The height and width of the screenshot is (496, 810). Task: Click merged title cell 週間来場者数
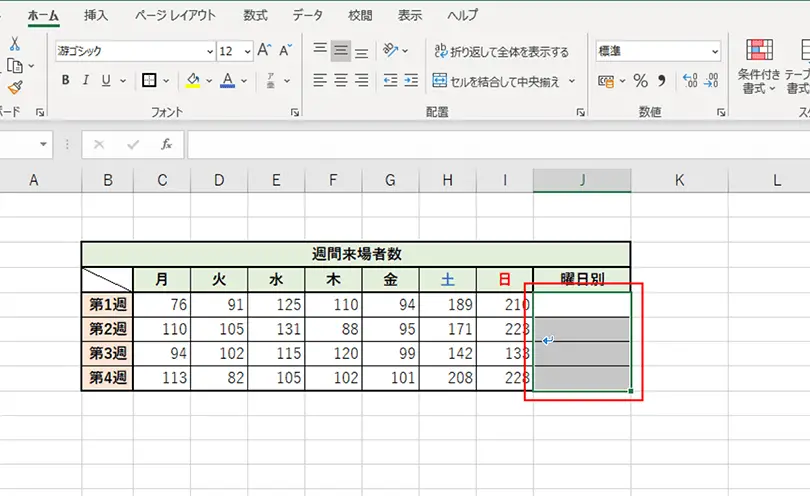coord(356,254)
